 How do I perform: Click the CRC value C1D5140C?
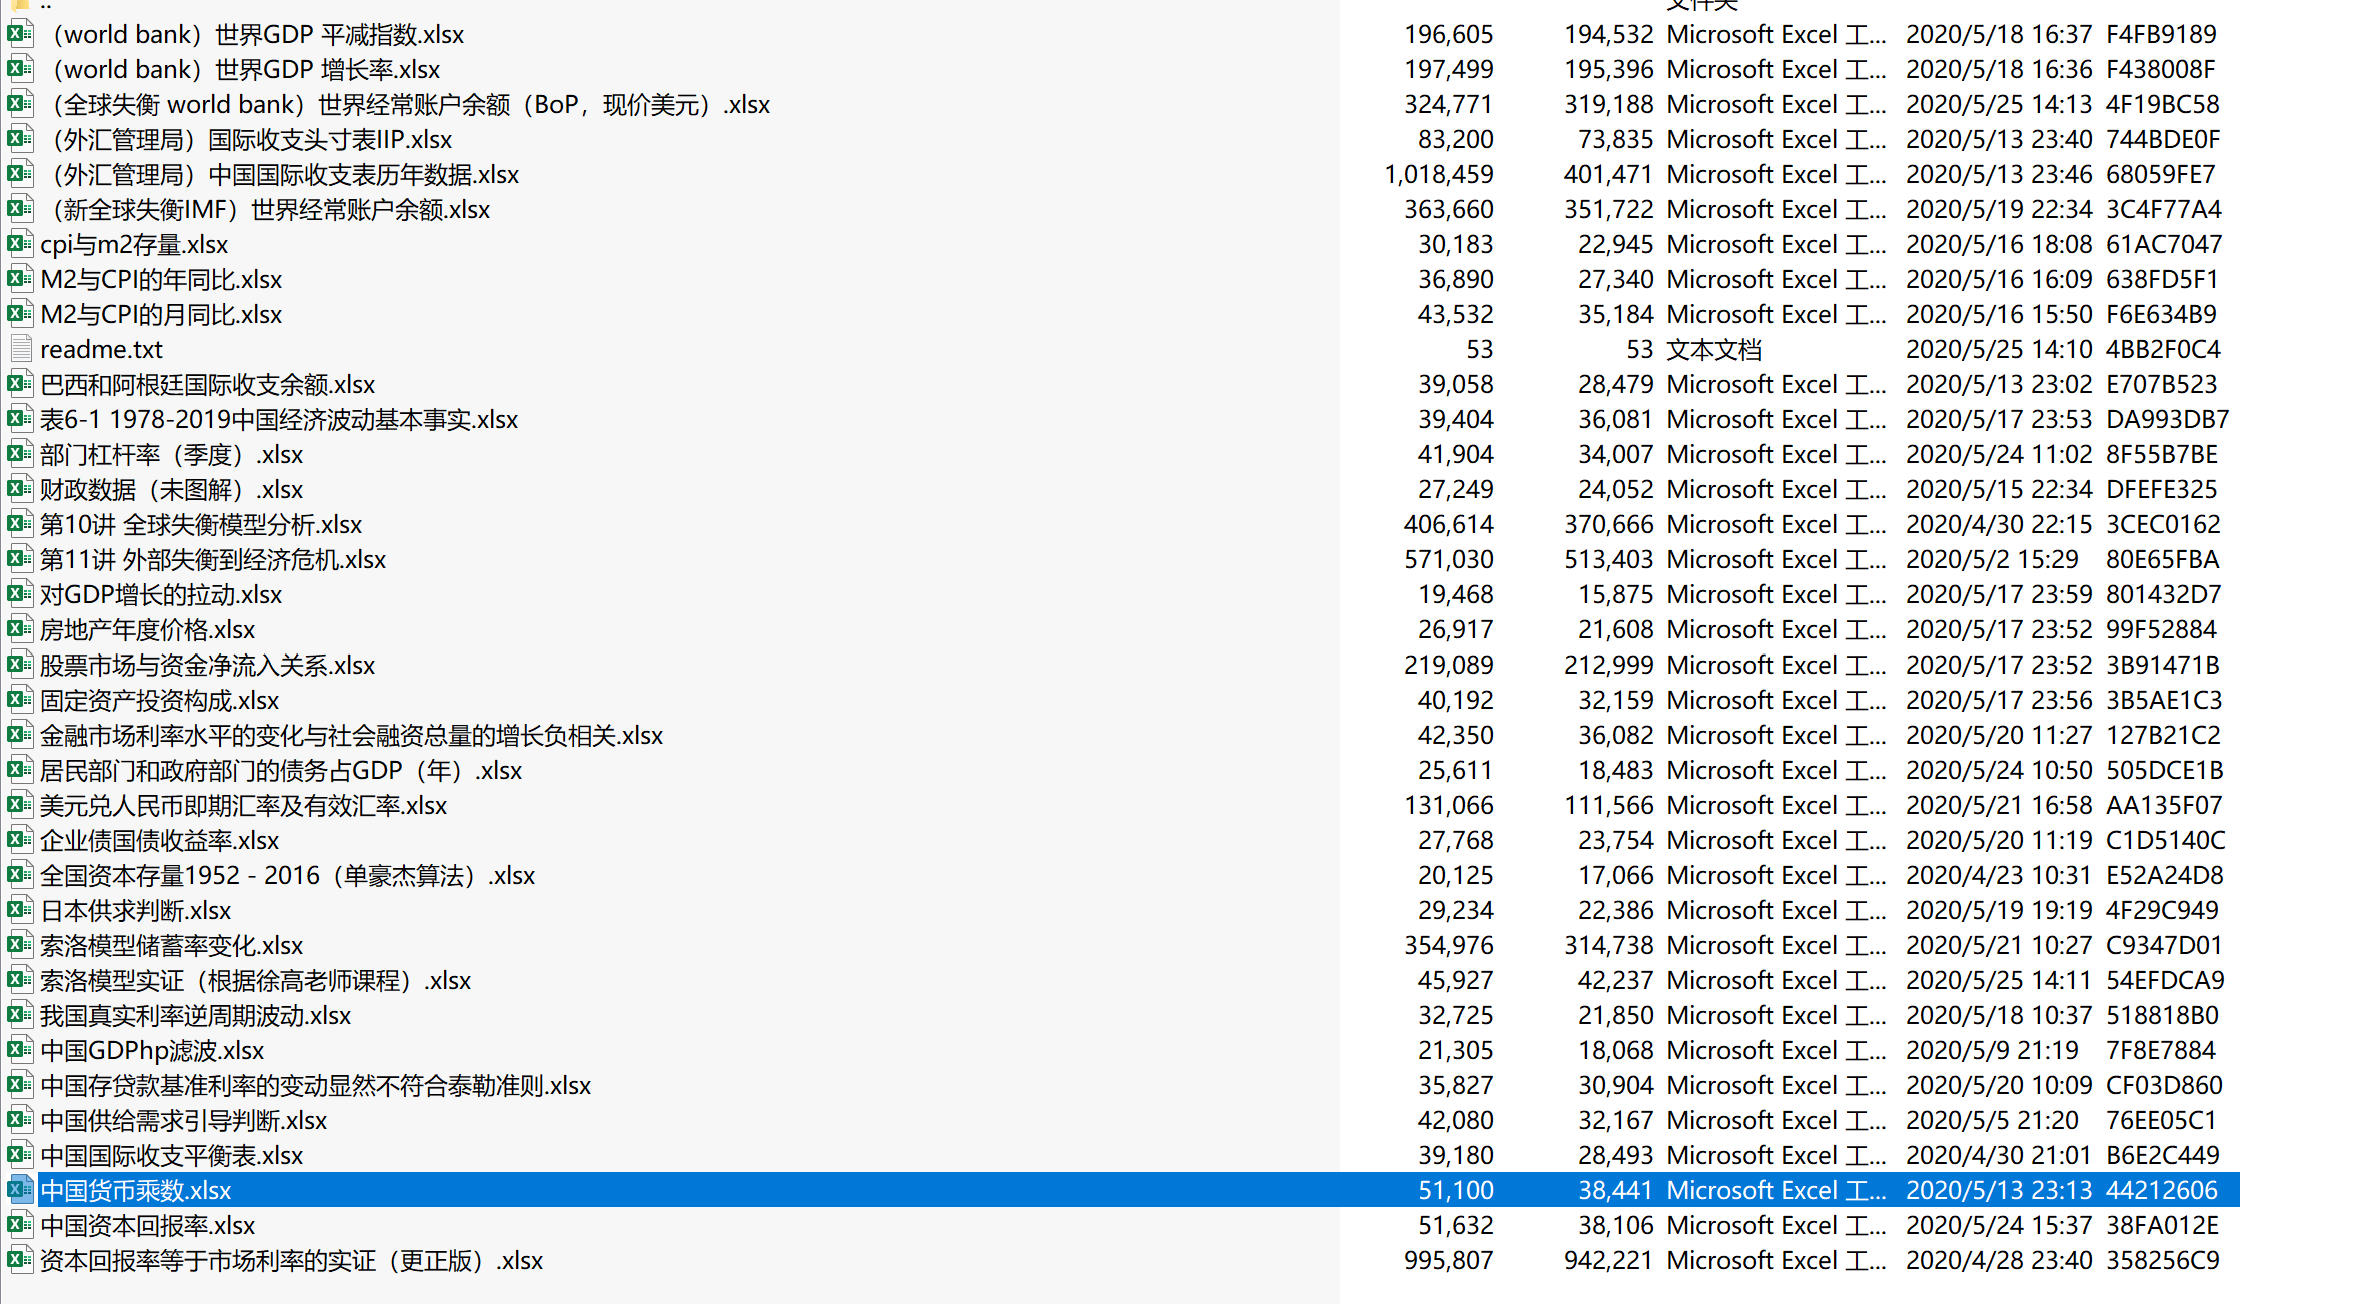point(2166,841)
